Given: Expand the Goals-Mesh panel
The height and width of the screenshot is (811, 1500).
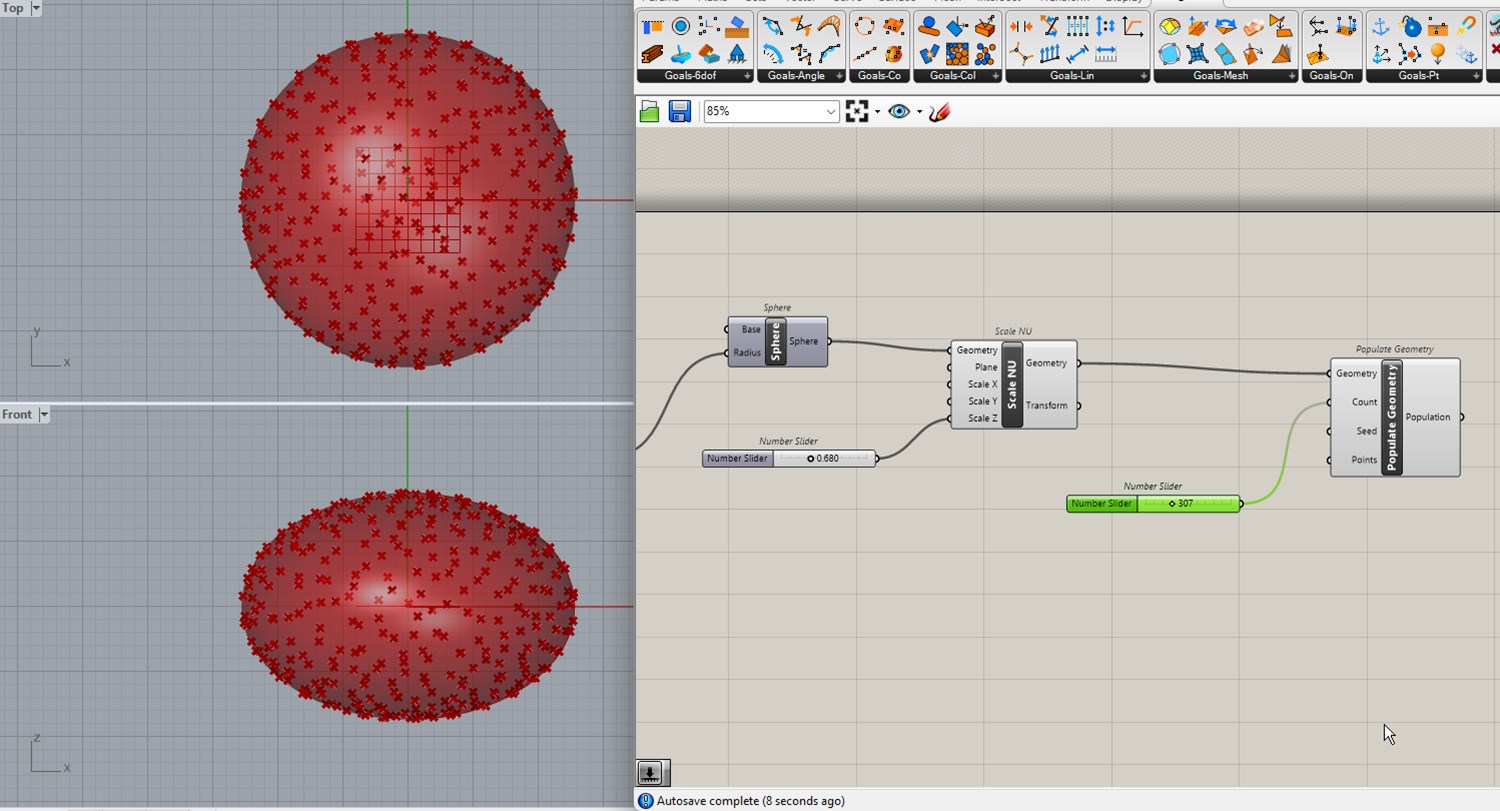Looking at the screenshot, I should pyautogui.click(x=1292, y=76).
